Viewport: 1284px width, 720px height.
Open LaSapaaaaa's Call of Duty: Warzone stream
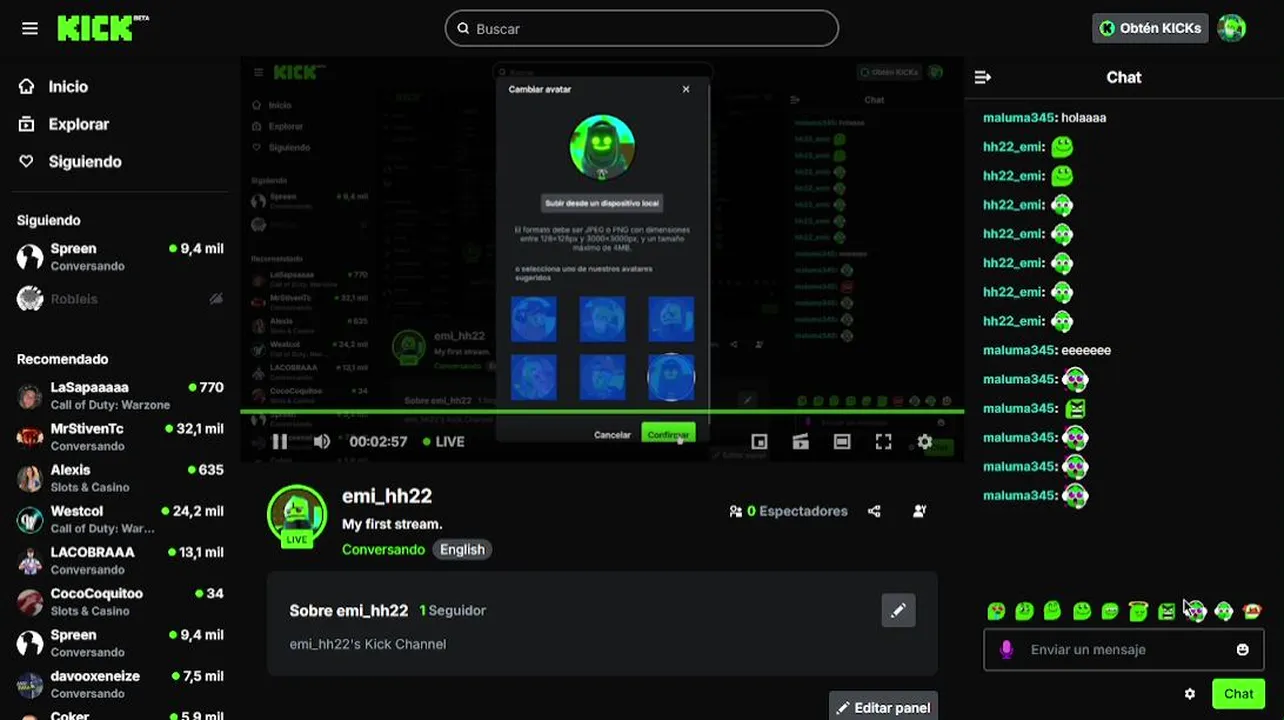pos(120,396)
